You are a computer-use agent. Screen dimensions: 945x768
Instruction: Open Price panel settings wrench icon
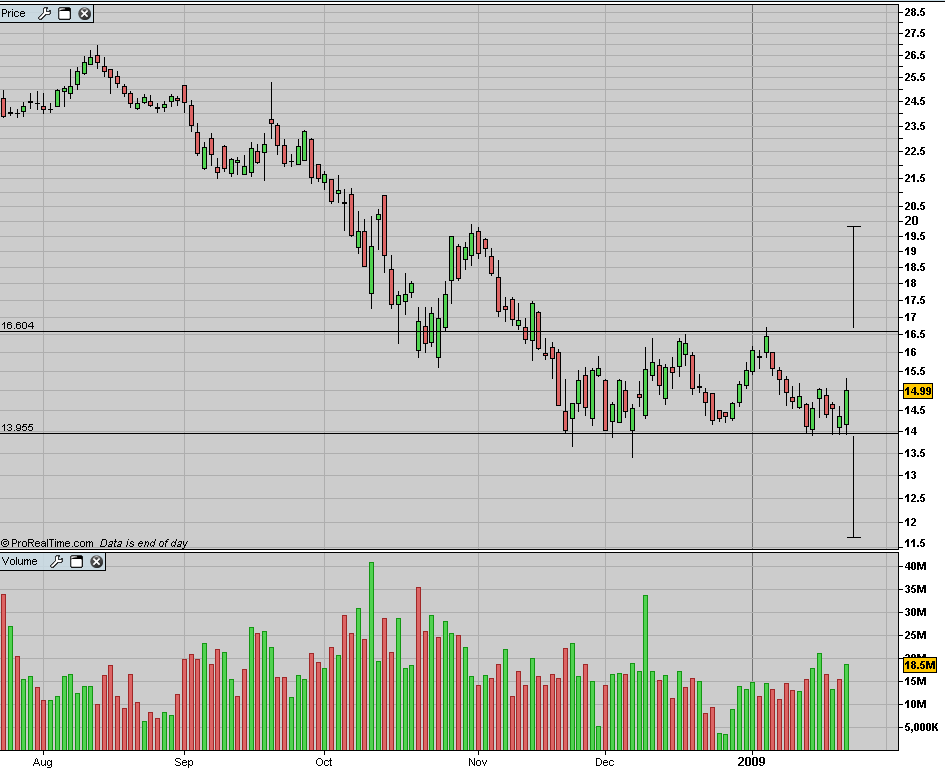pos(44,13)
